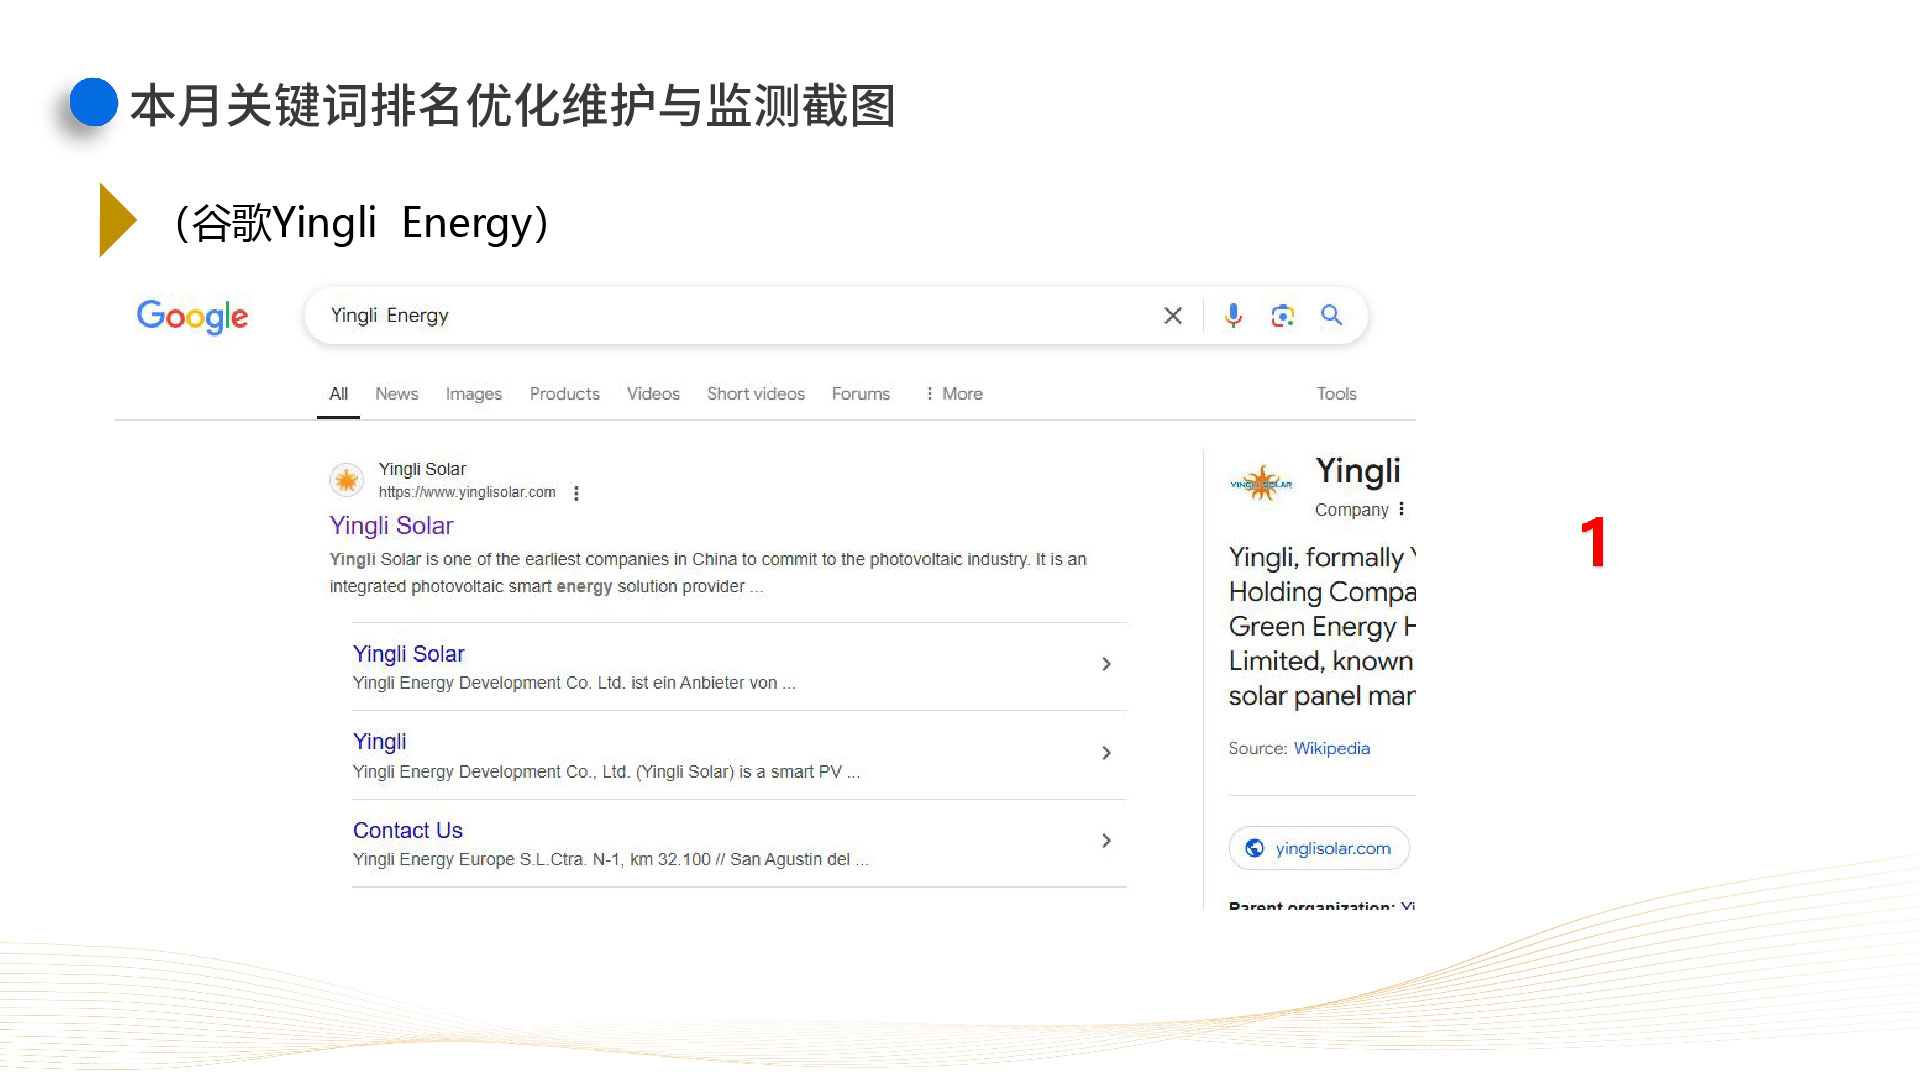Click the subtitle (谷歌Yingli Energy)
The height and width of the screenshot is (1080, 1920).
click(362, 223)
